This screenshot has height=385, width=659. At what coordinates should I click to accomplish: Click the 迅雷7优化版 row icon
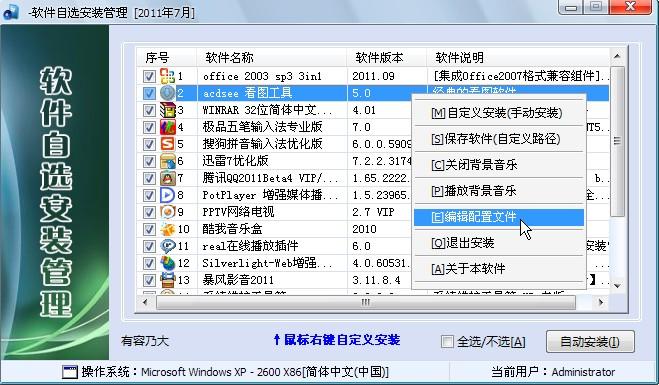(167, 161)
